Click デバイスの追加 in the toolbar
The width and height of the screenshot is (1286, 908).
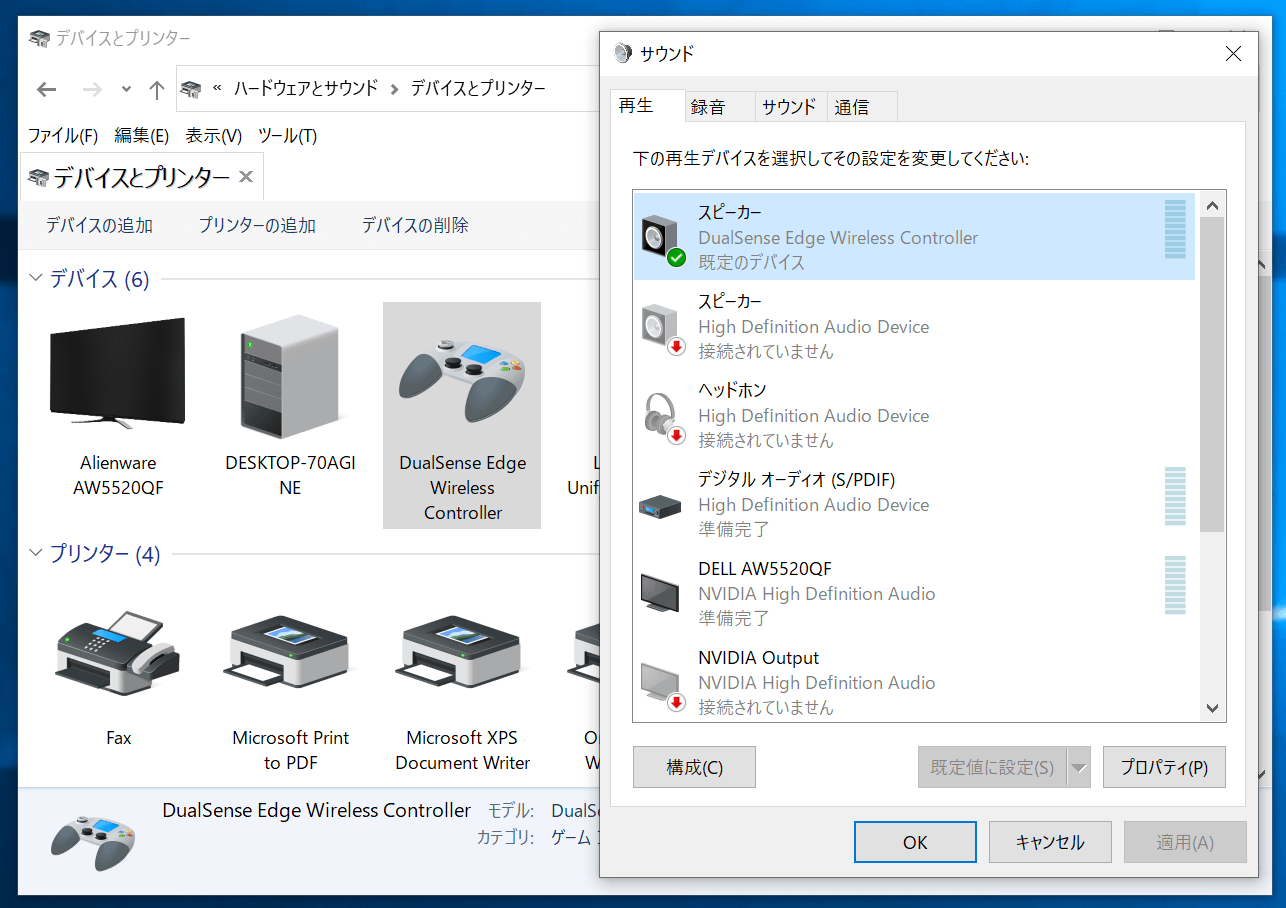pos(99,225)
